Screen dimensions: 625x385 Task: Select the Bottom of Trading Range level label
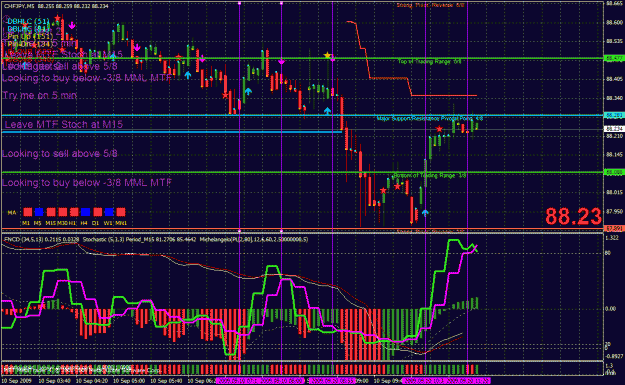[x=429, y=175]
